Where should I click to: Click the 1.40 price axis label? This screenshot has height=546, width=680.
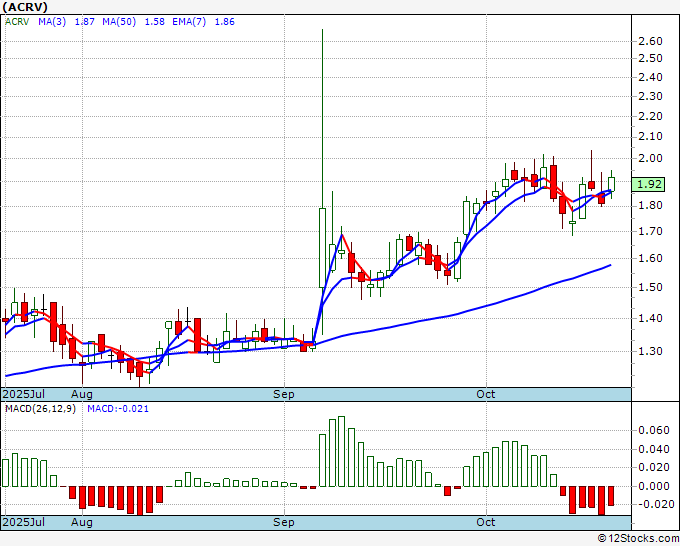point(651,318)
